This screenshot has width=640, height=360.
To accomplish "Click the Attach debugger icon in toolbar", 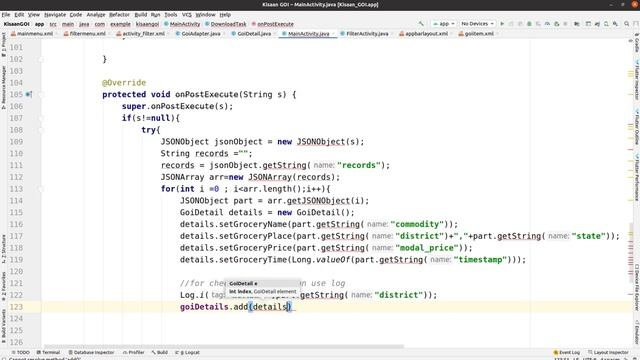I will (x=556, y=24).
